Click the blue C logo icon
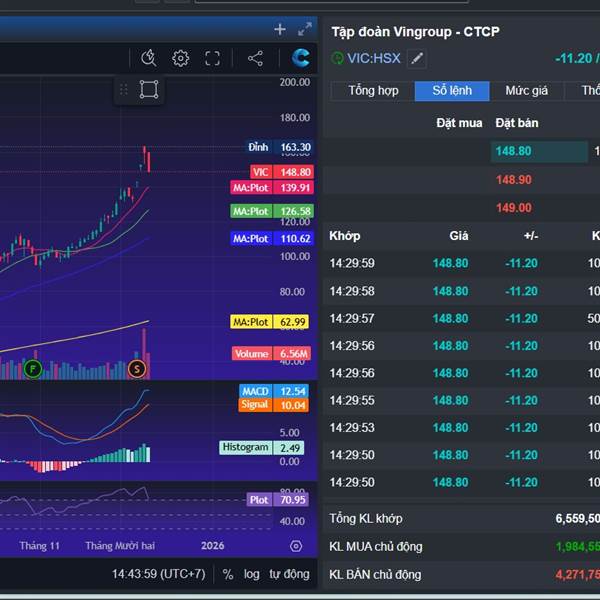Viewport: 600px width, 600px height. tap(300, 58)
